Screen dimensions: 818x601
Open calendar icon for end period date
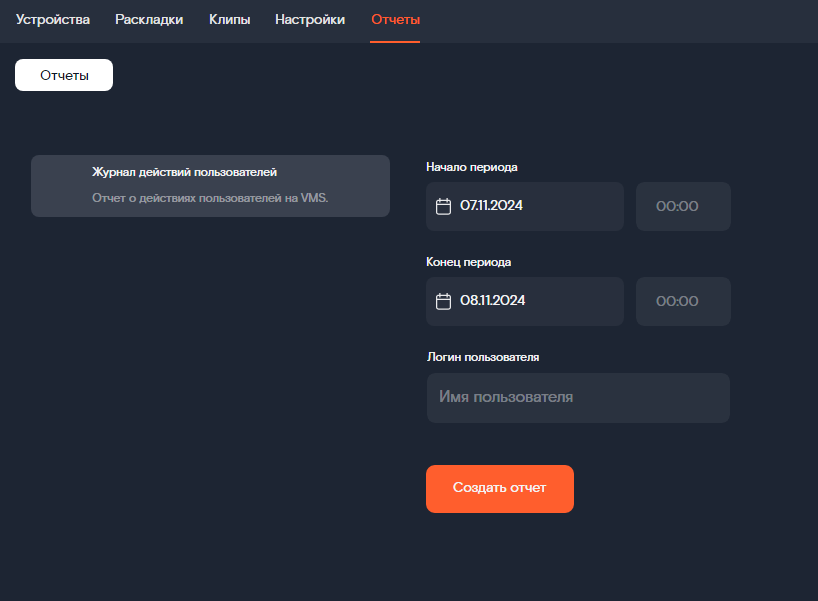point(444,301)
